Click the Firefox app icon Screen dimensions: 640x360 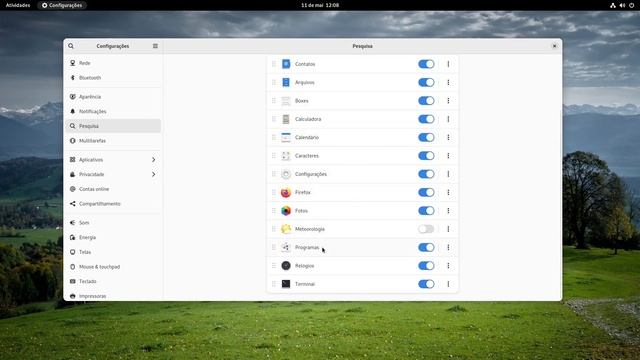286,192
